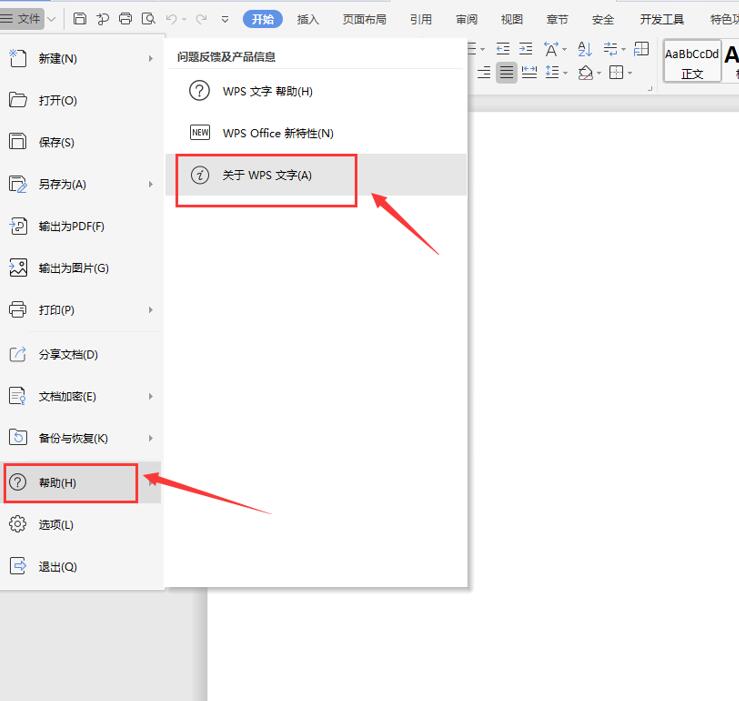This screenshot has width=739, height=701.
Task: Switch to the 审阅 ribbon tab
Action: (x=466, y=19)
